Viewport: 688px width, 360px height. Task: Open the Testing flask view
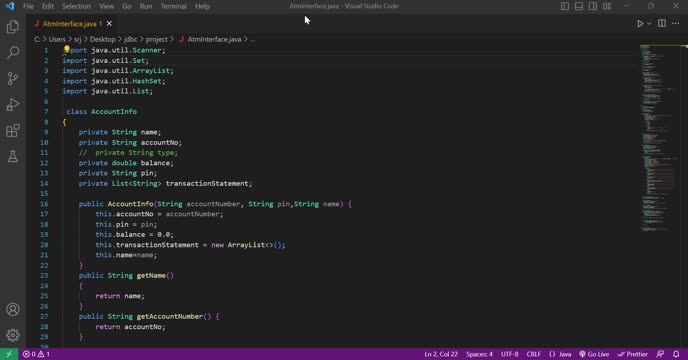coord(13,156)
